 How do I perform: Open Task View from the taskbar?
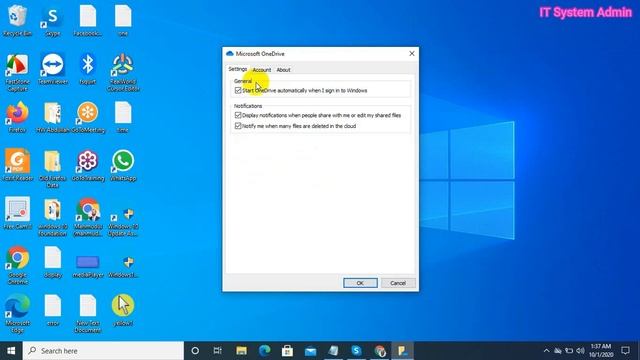(218, 351)
